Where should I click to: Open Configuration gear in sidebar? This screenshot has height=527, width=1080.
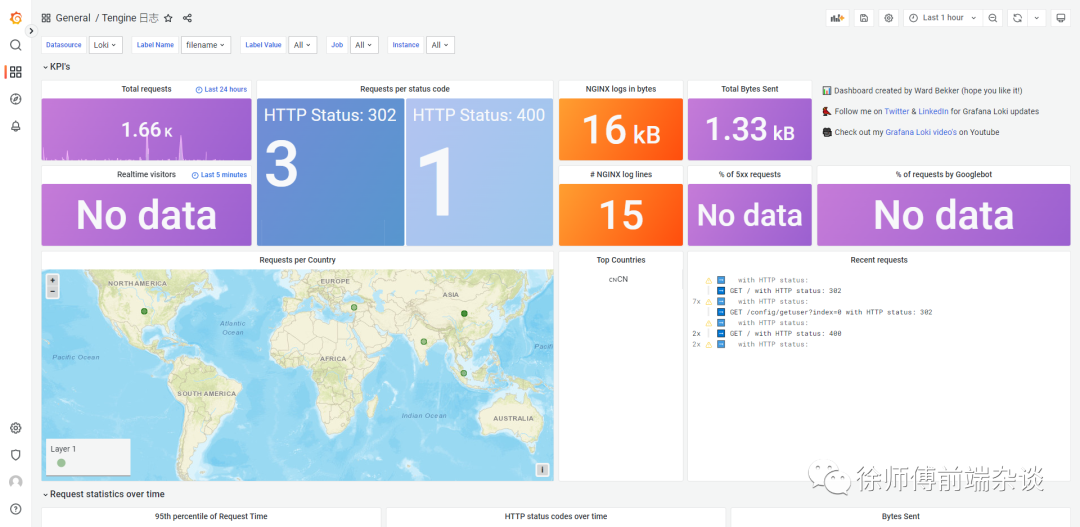click(16, 428)
